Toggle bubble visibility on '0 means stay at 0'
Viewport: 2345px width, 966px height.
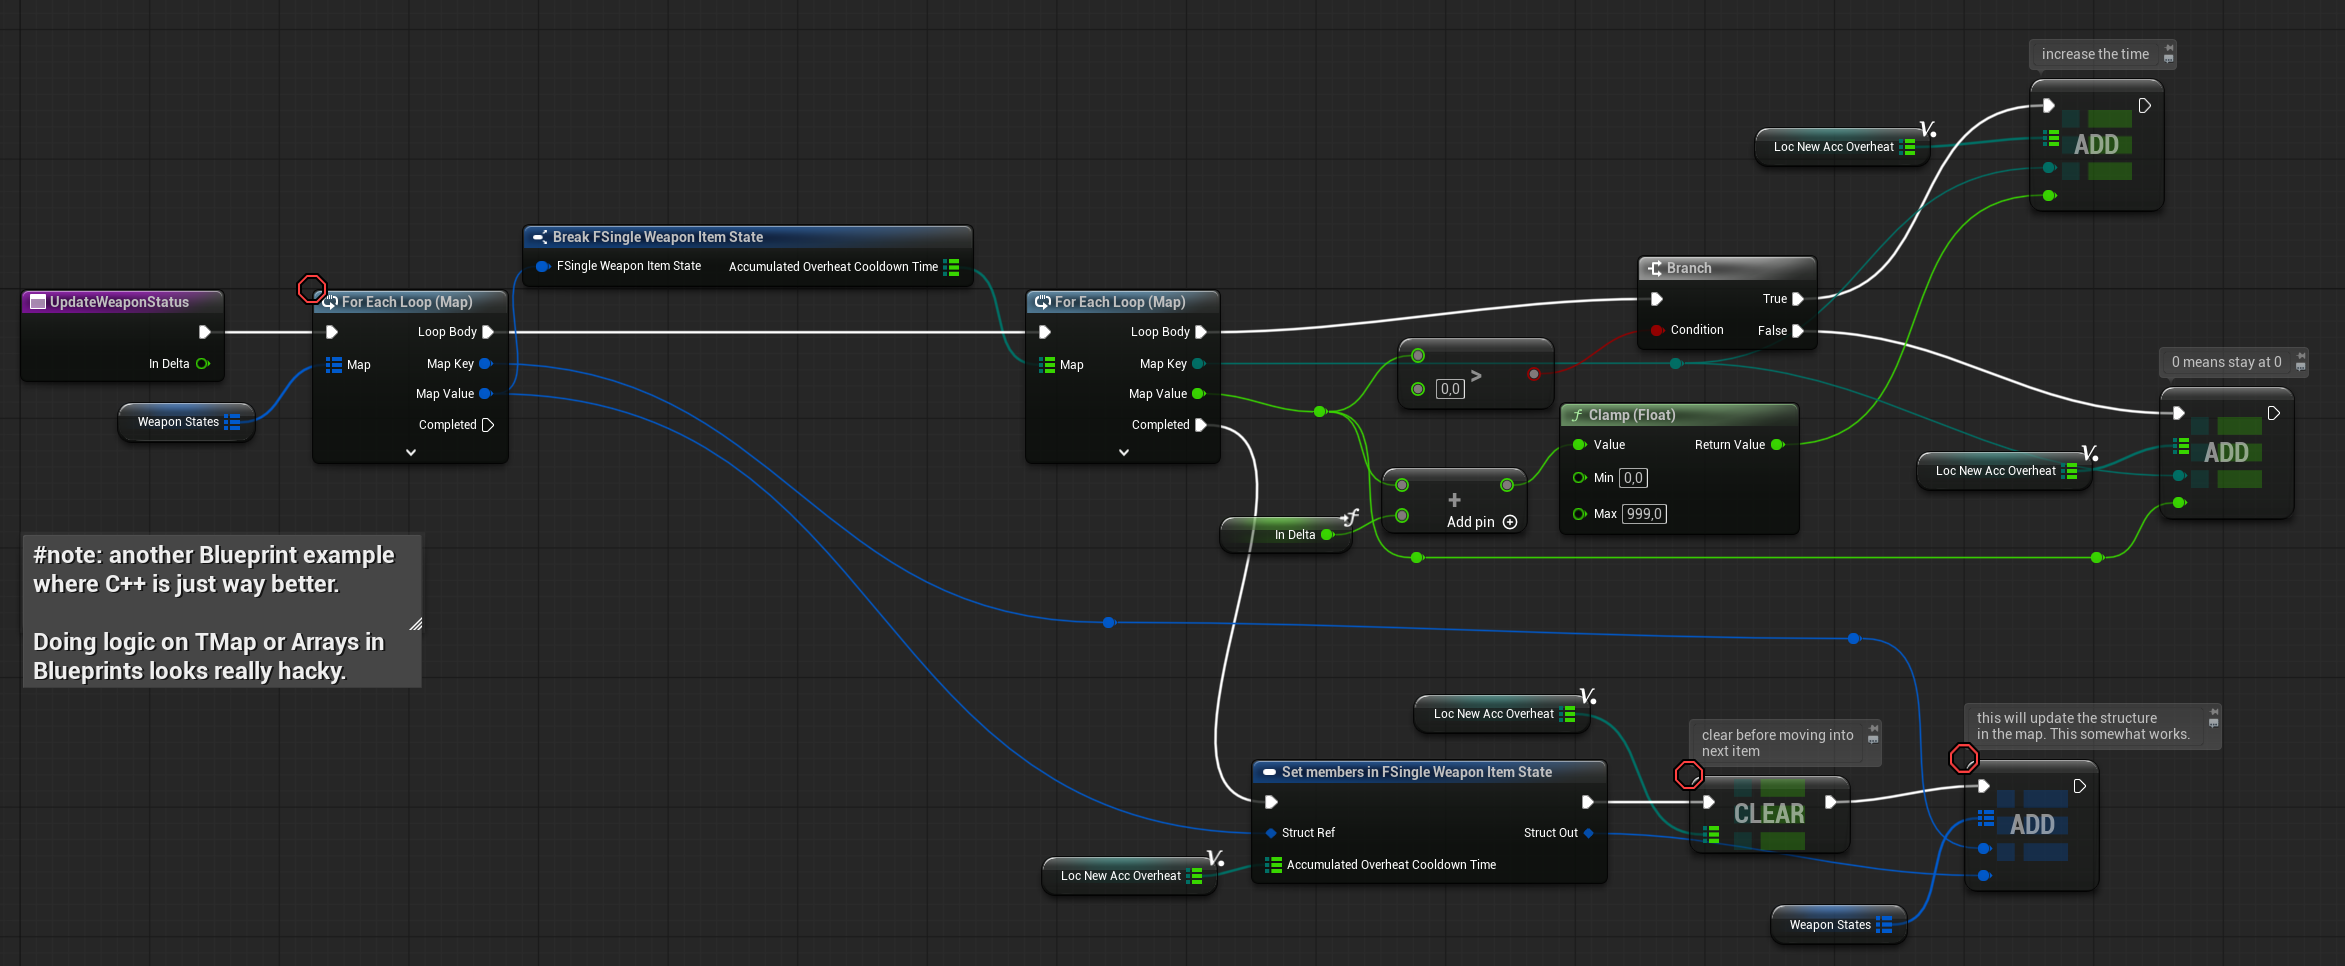2301,367
